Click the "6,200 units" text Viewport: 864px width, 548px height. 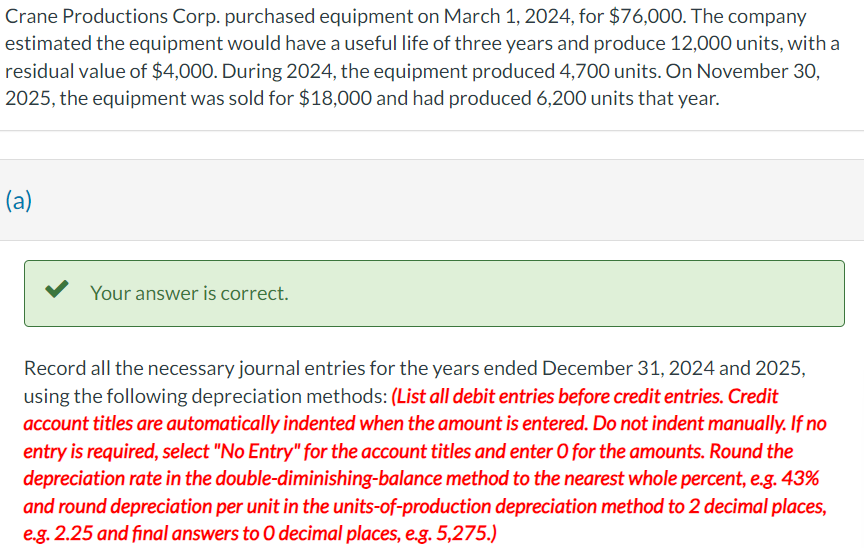584,99
